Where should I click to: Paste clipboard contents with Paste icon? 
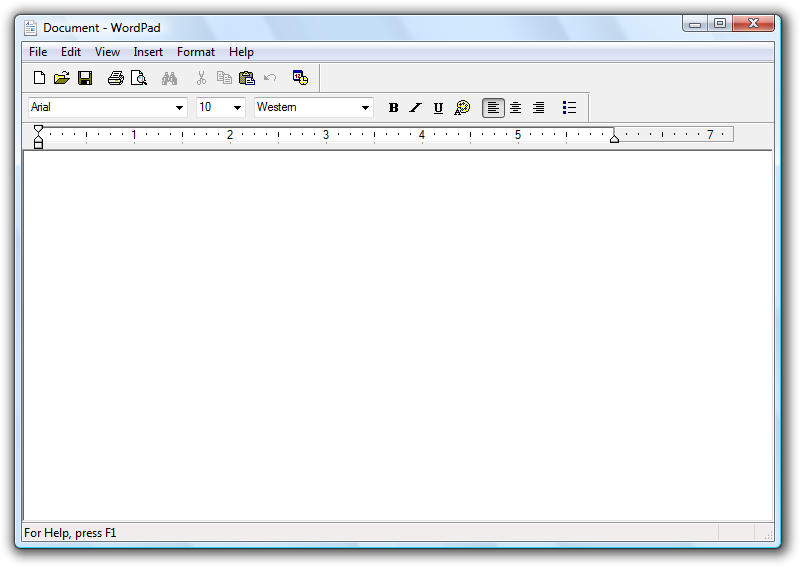[x=247, y=78]
